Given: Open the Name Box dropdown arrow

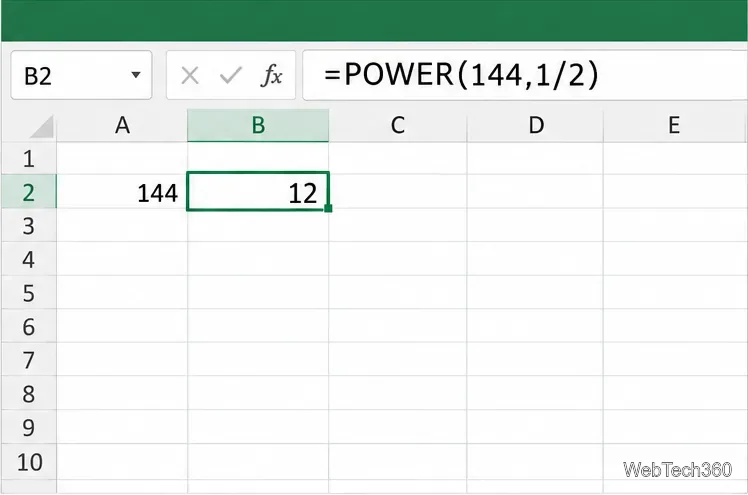Looking at the screenshot, I should pyautogui.click(x=136, y=75).
